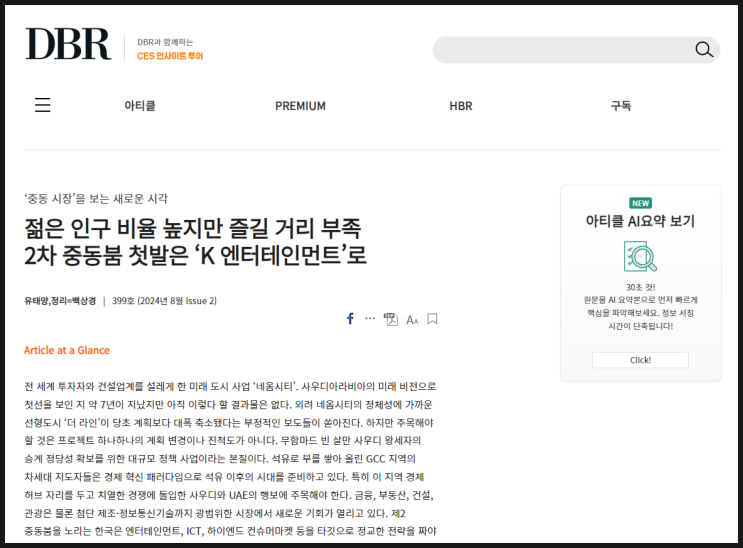
Task: Click the DBR과 함께하는 text
Action: [x=165, y=42]
